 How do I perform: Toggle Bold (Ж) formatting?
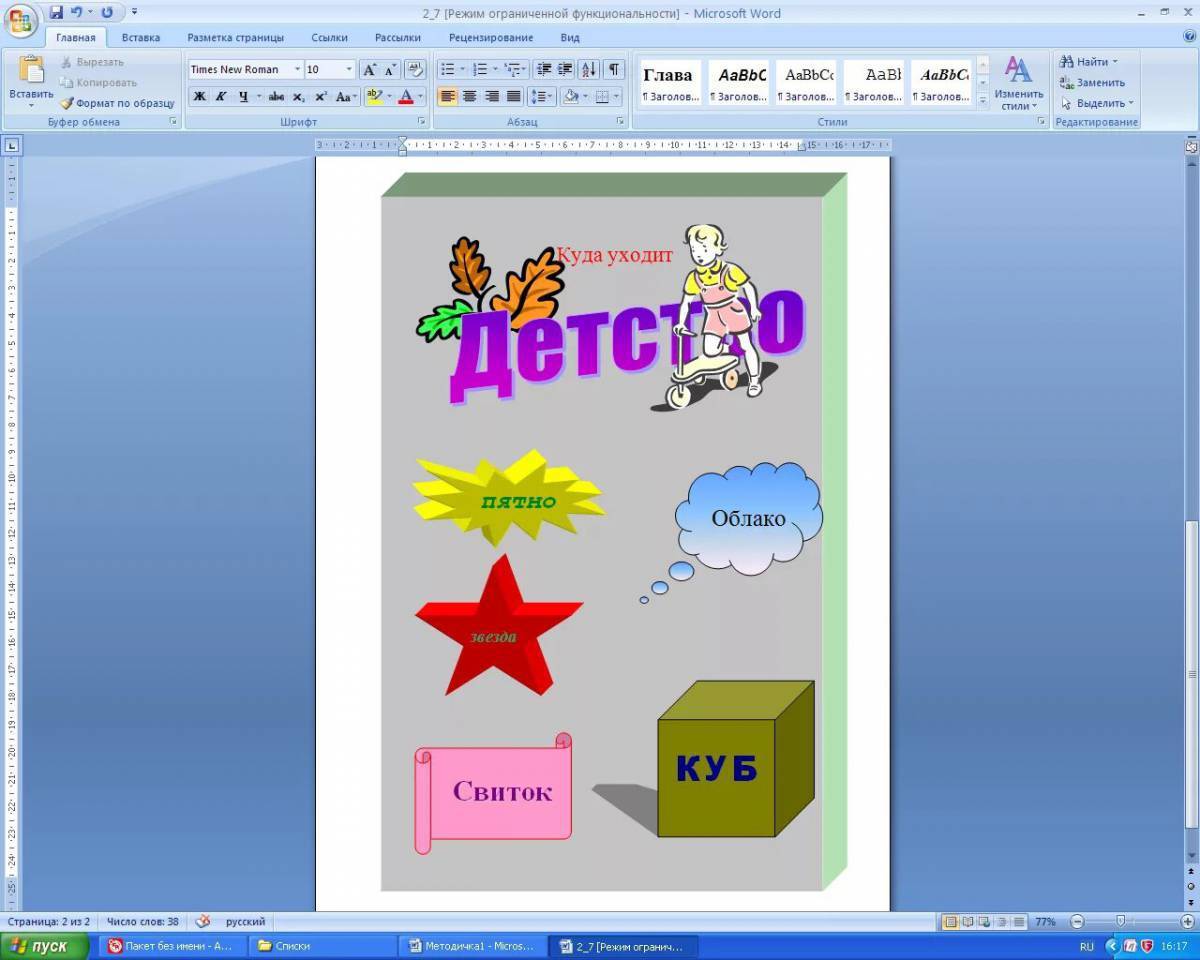click(199, 97)
